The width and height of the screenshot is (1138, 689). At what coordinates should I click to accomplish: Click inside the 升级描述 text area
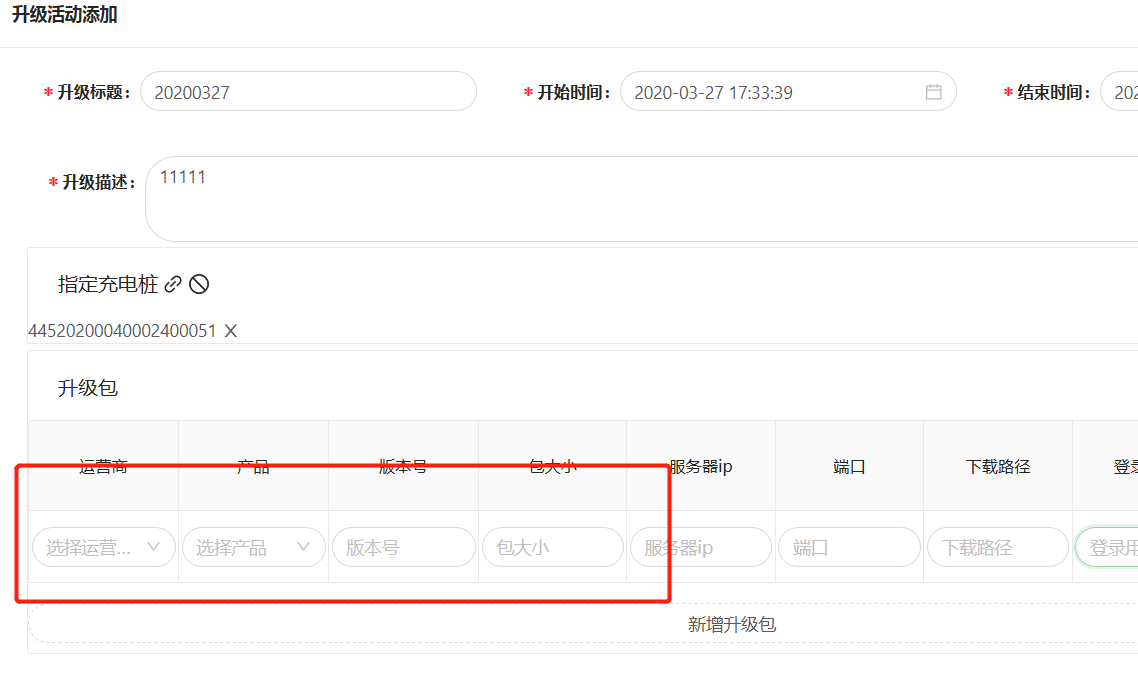(640, 200)
